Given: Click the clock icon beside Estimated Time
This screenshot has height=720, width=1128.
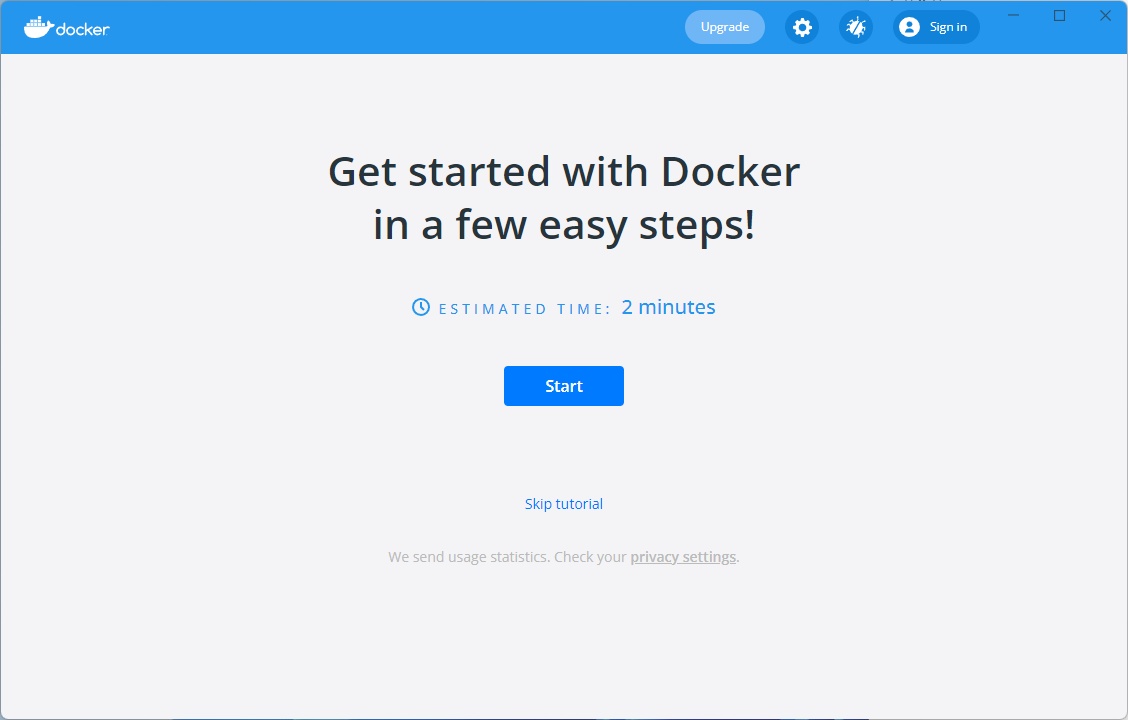Looking at the screenshot, I should pos(421,308).
